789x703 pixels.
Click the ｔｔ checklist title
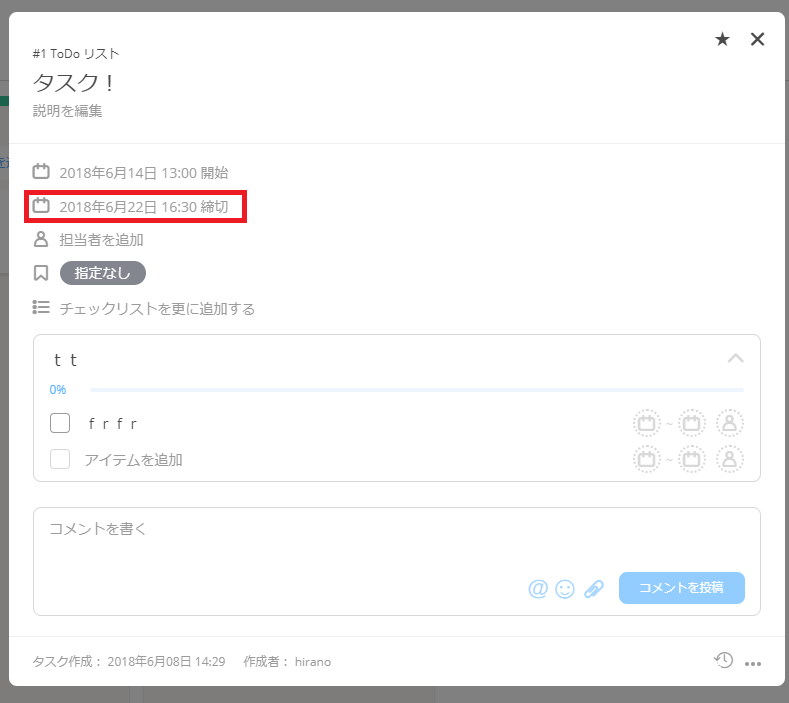(x=65, y=360)
